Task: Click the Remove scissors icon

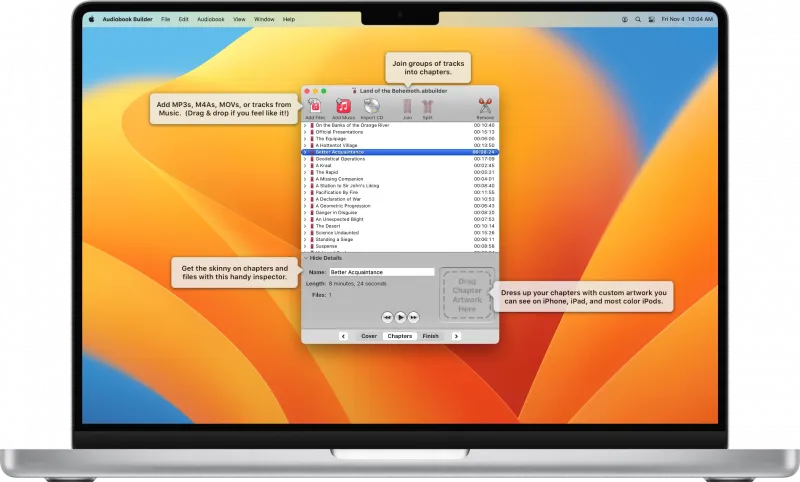Action: (x=485, y=106)
